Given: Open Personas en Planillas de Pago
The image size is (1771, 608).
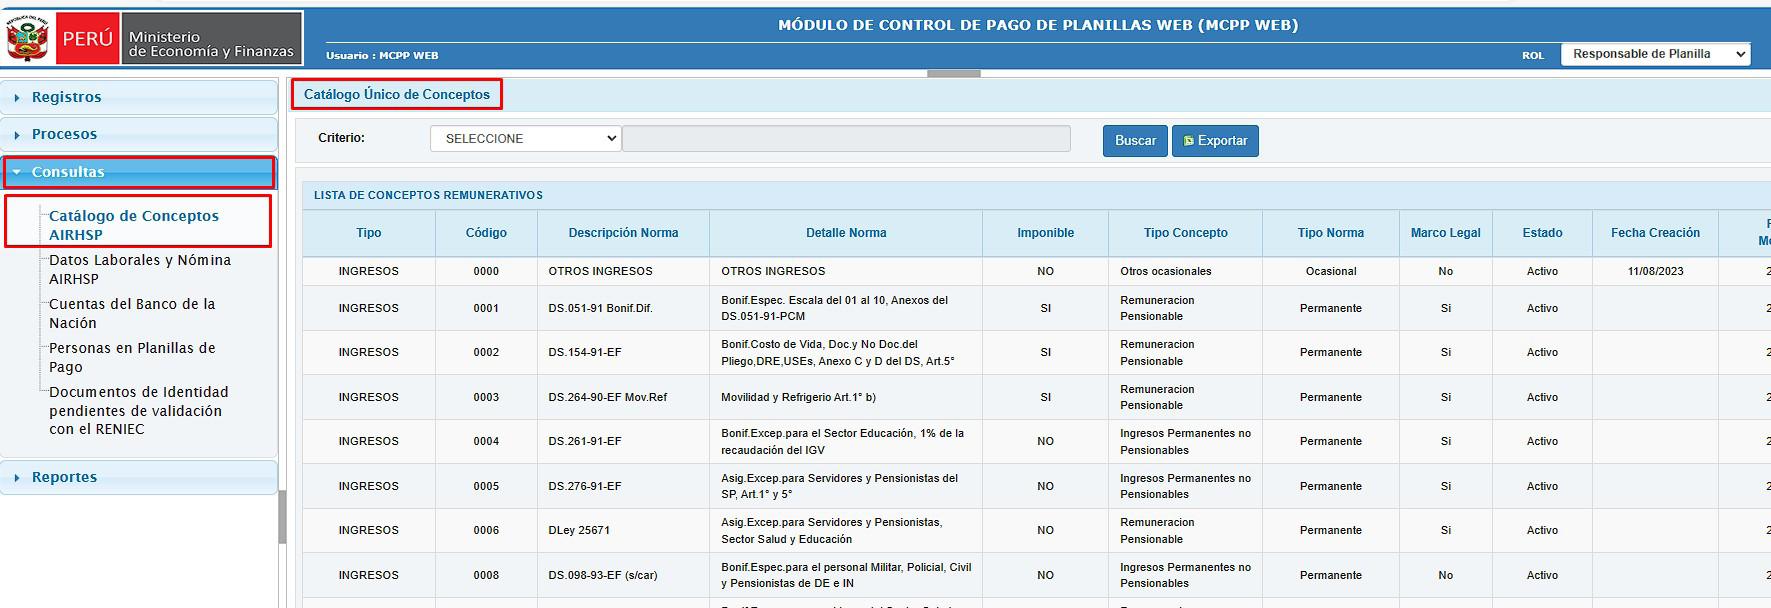Looking at the screenshot, I should (132, 357).
